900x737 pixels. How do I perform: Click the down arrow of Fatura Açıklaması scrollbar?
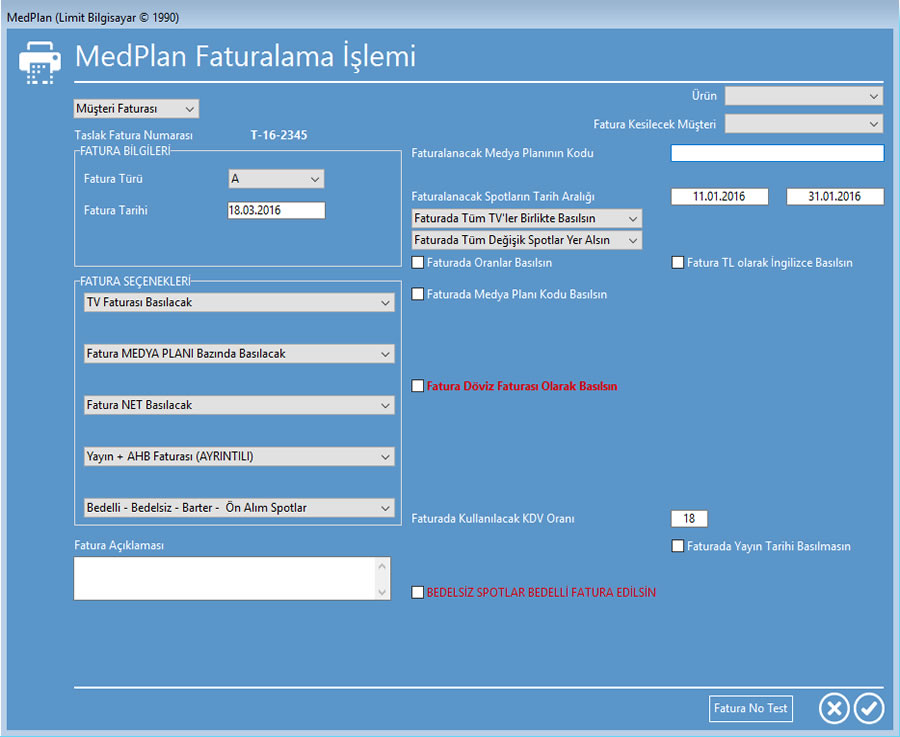(x=382, y=592)
